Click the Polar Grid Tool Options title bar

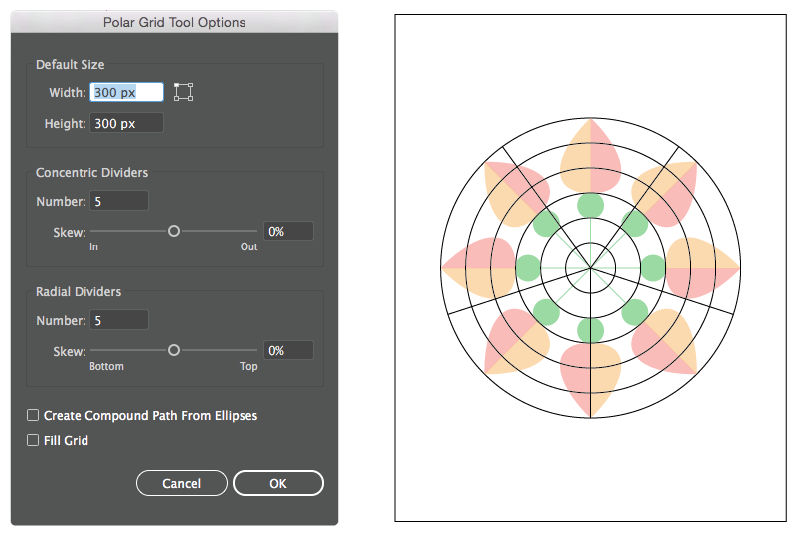[x=174, y=21]
